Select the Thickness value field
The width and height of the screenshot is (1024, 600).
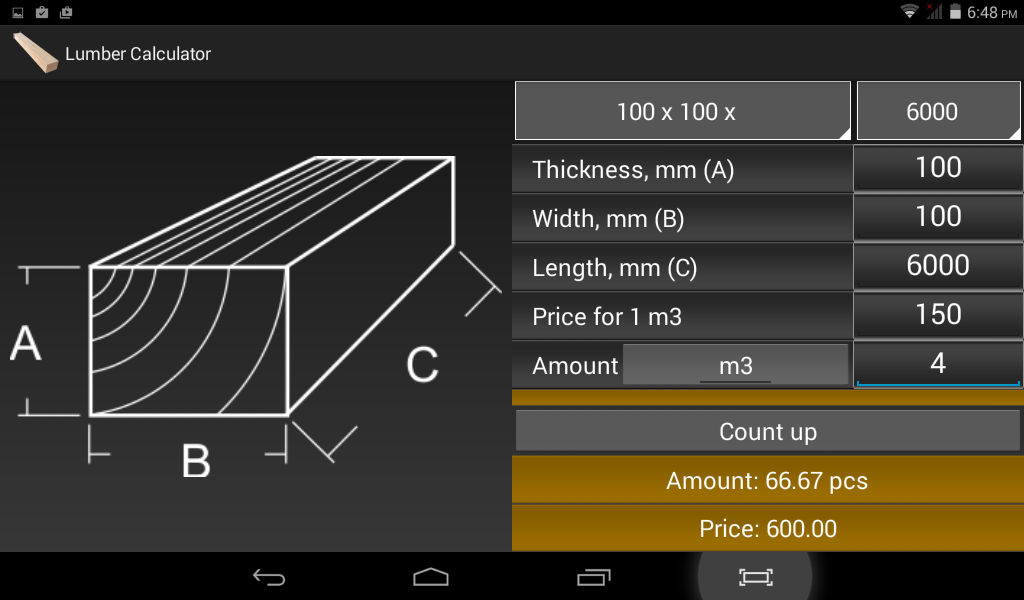pyautogui.click(x=937, y=168)
